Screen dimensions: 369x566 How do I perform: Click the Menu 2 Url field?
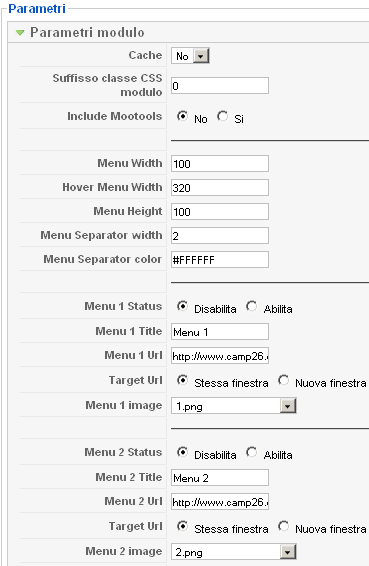click(x=220, y=501)
